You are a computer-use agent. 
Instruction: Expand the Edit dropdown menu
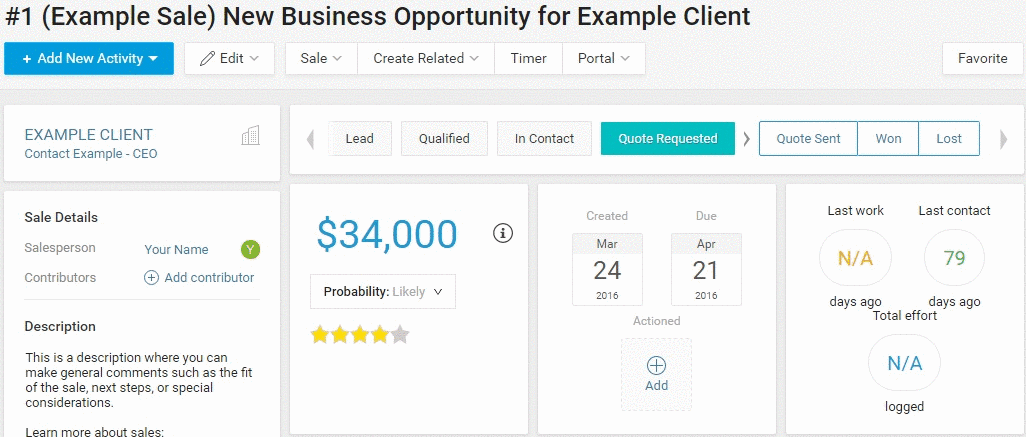pyautogui.click(x=229, y=58)
